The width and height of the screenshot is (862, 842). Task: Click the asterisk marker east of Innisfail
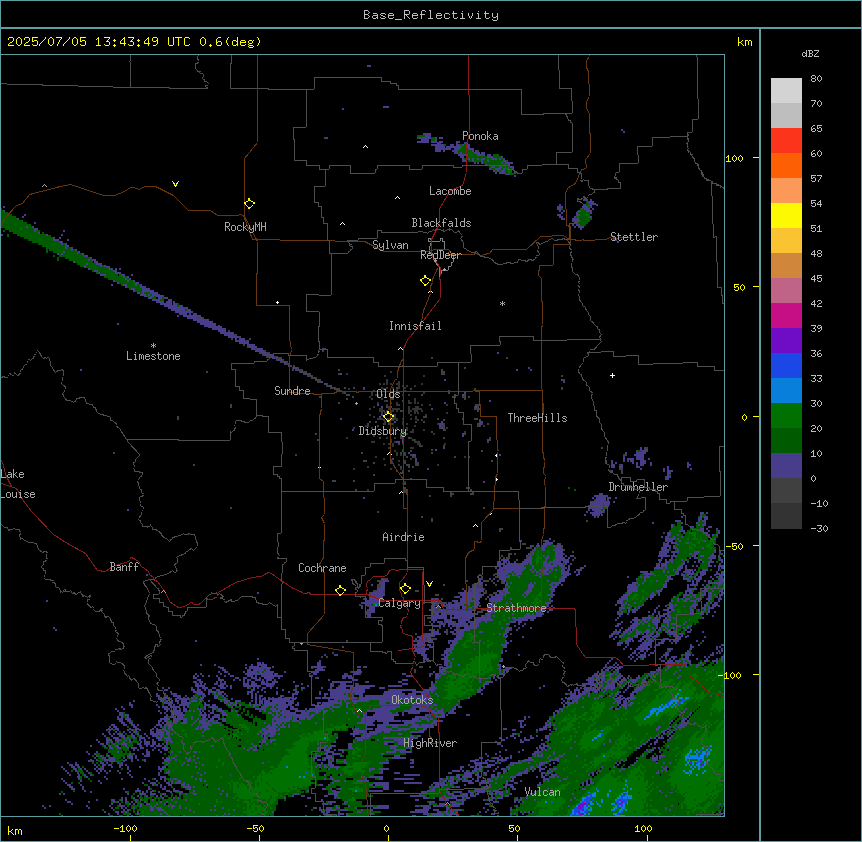click(502, 303)
